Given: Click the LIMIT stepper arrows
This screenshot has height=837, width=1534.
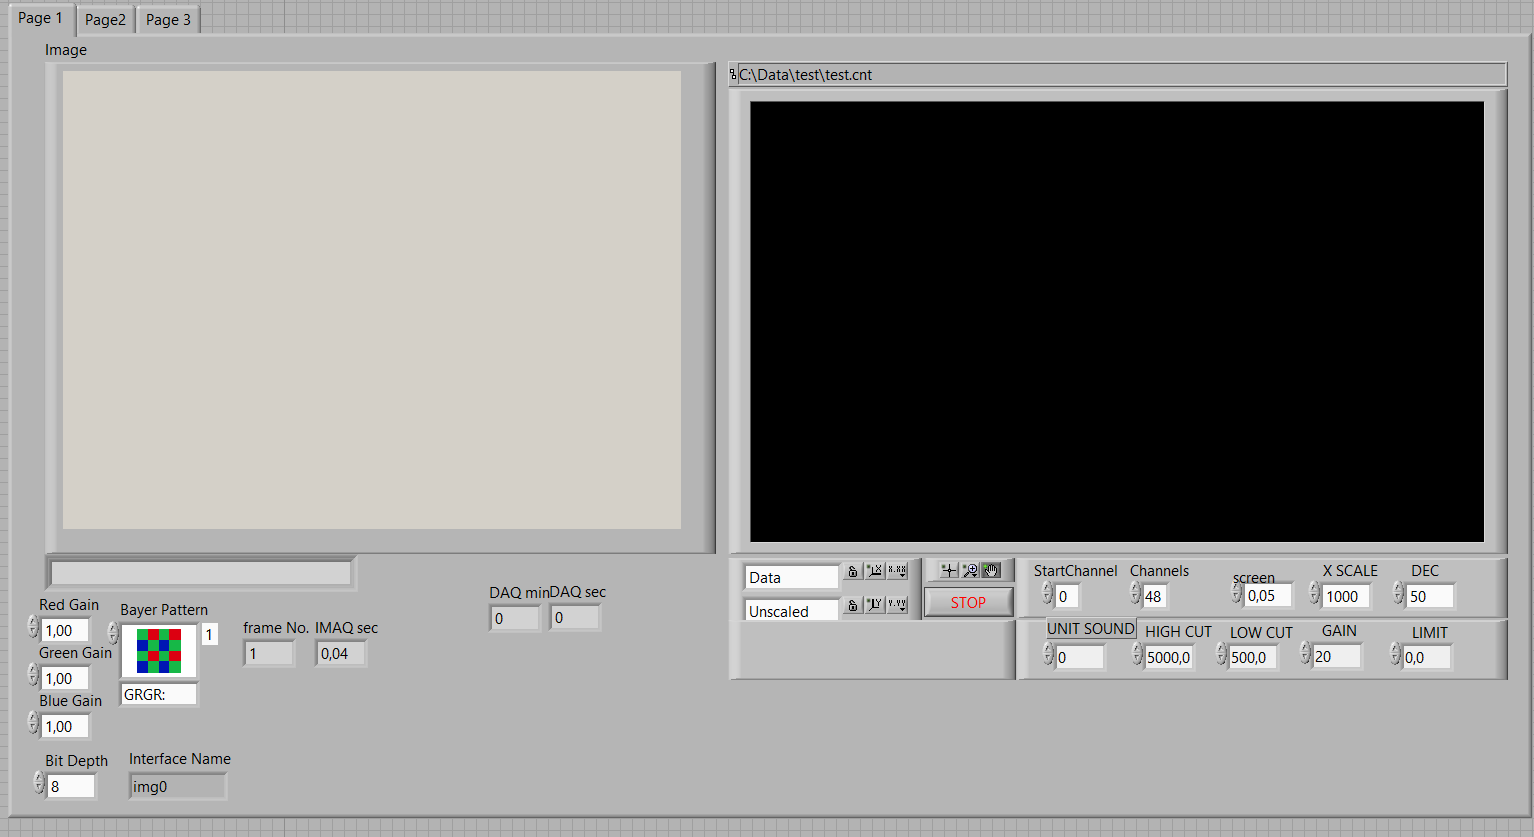Looking at the screenshot, I should tap(1395, 654).
